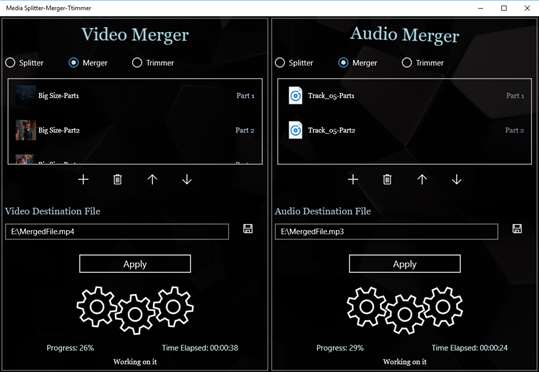Click Part 2 label of Track_05-Part2
This screenshot has width=539, height=372.
point(515,130)
